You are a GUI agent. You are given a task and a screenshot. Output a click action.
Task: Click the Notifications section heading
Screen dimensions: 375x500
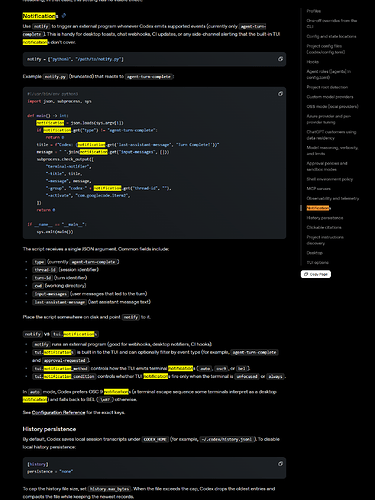[40, 16]
